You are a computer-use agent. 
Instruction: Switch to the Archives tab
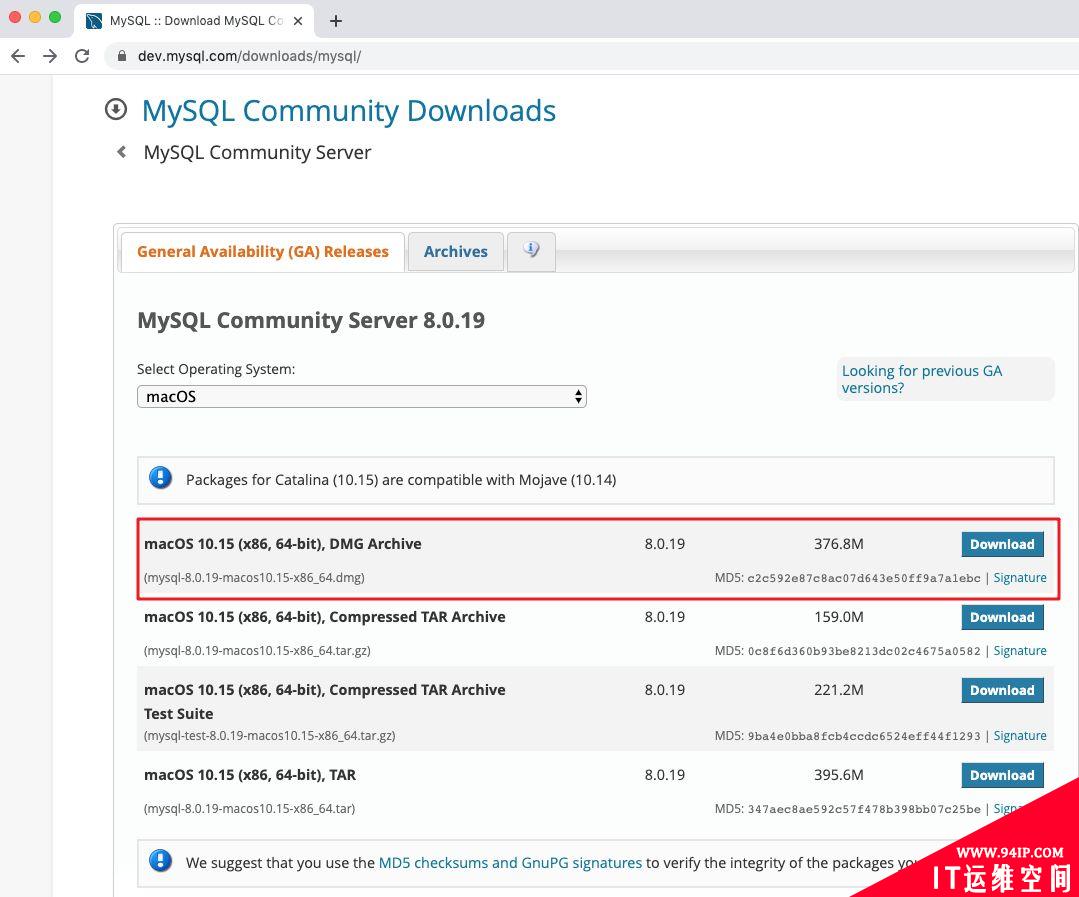456,251
